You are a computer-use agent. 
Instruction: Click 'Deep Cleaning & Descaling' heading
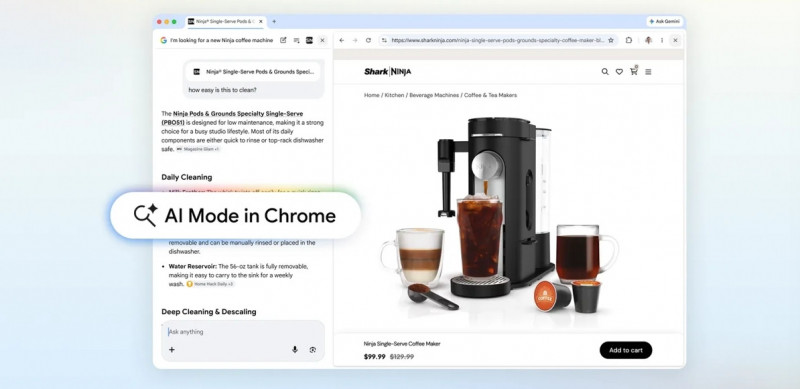pos(209,311)
